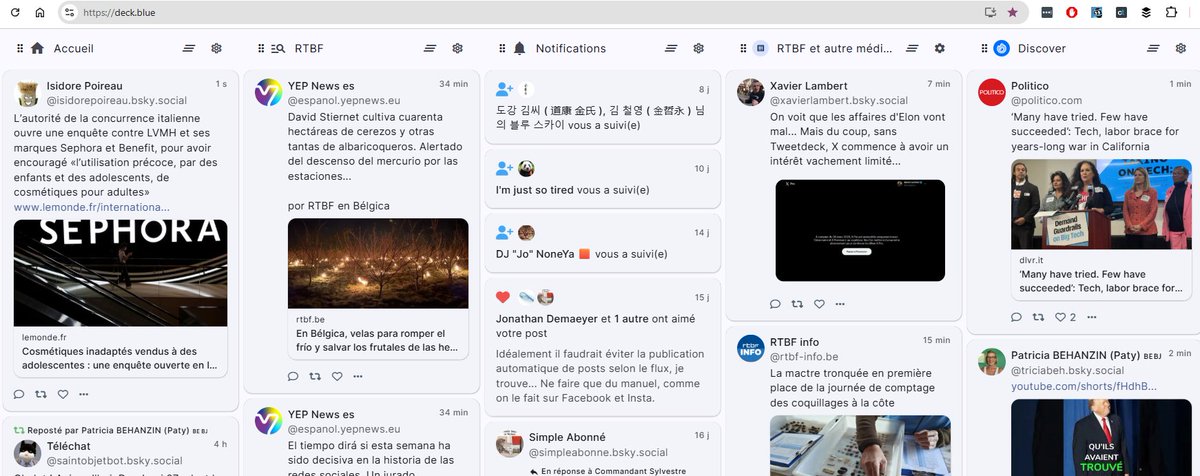1200x476 pixels.
Task: Open the Simple Abonné profile name
Action: [567, 437]
